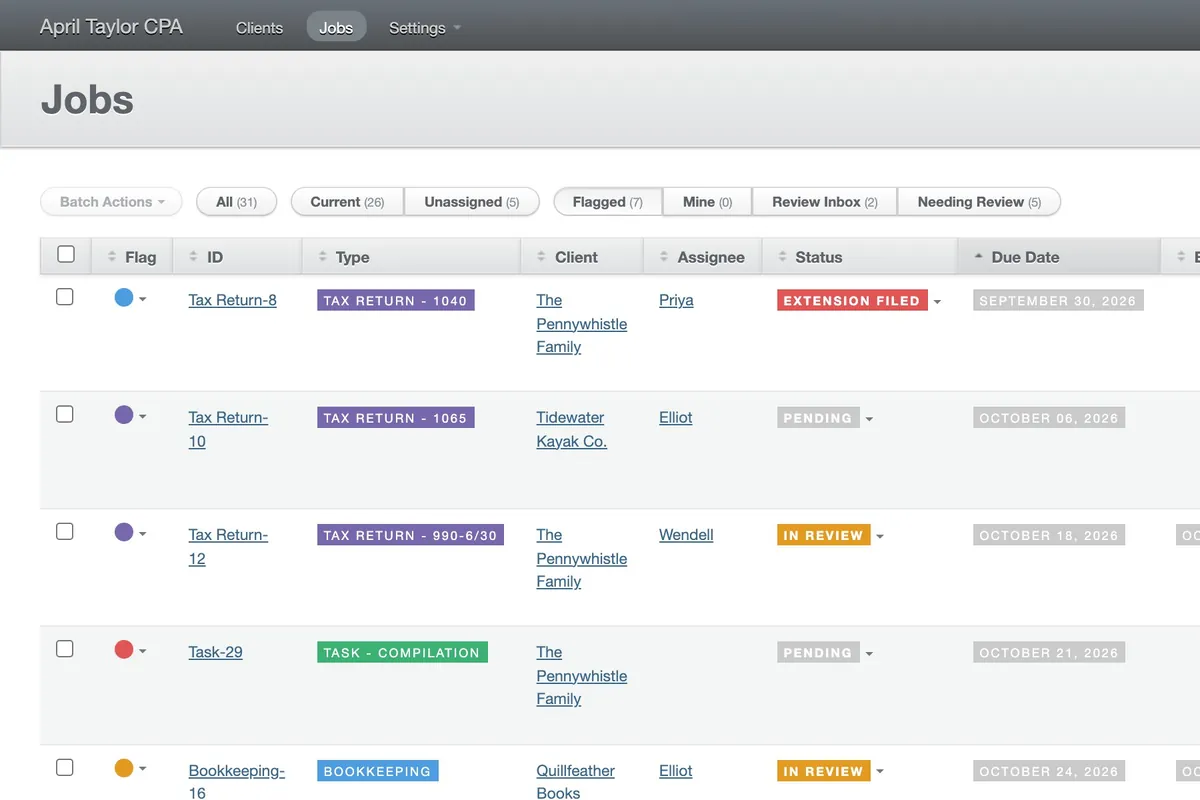1200x800 pixels.
Task: Open the Tax Return-10 job link
Action: 228,429
